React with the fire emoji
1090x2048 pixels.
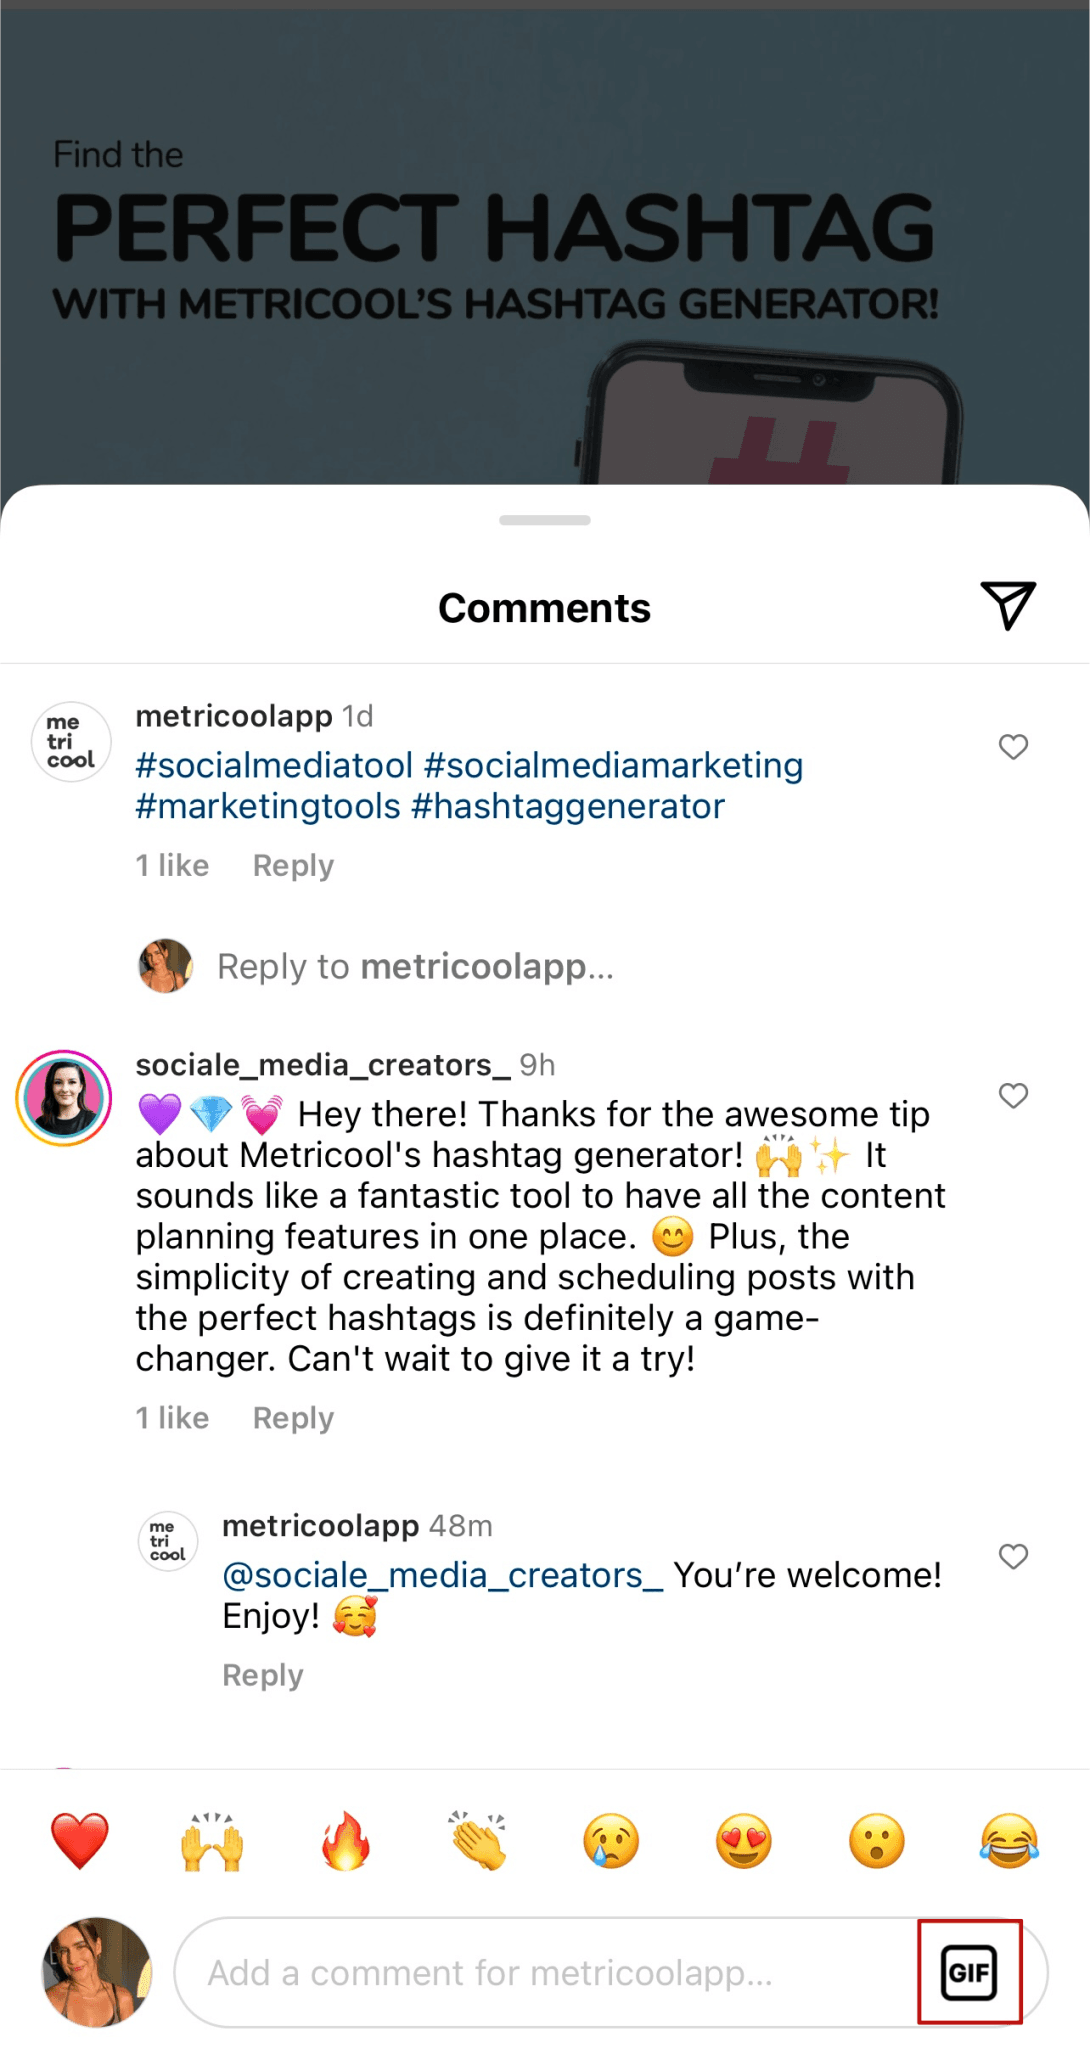pos(344,1842)
